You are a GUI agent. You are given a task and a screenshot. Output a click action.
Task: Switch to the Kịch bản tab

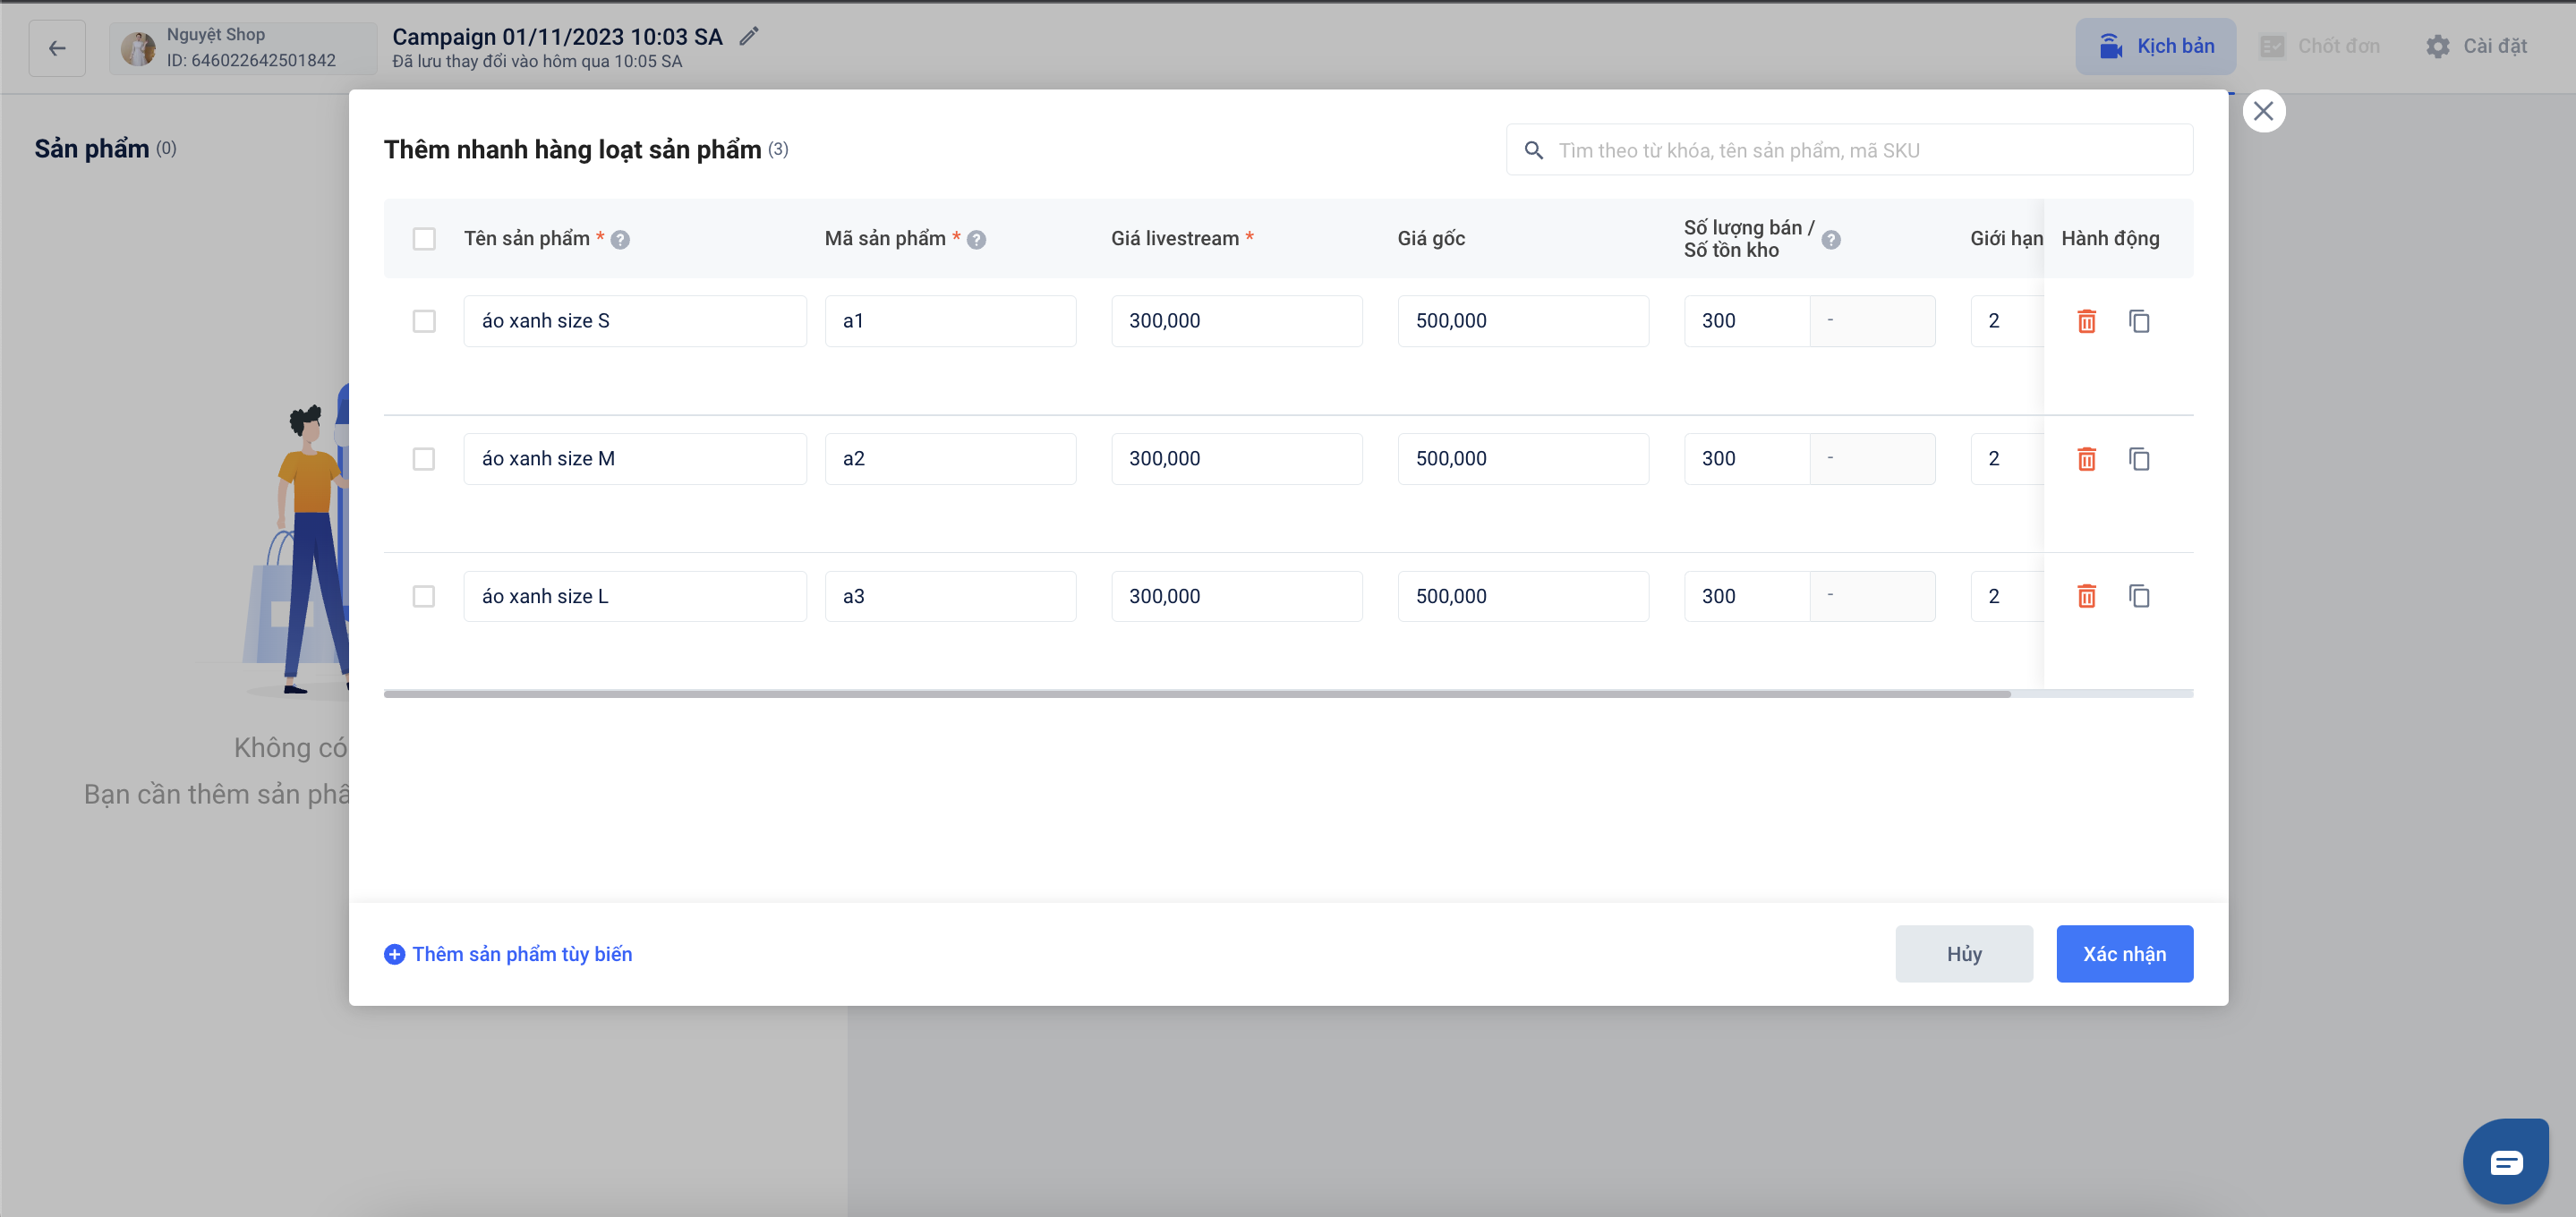tap(2155, 46)
